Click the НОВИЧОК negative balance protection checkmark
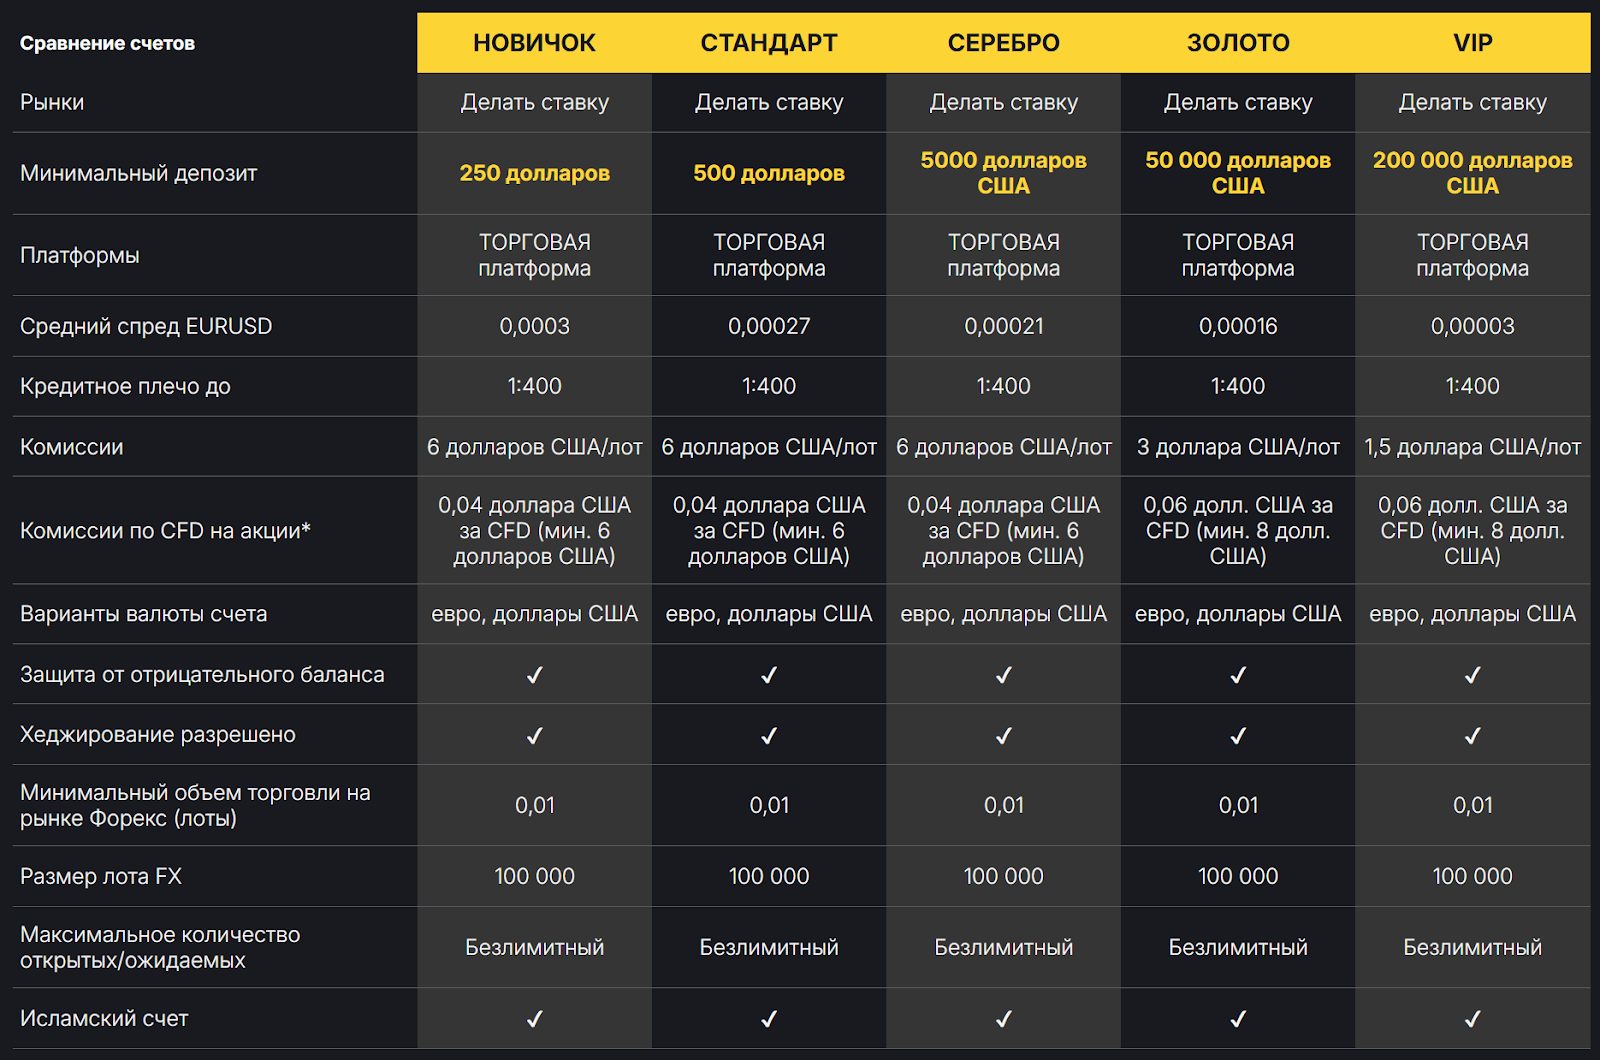The width and height of the screenshot is (1600, 1060). [x=535, y=675]
